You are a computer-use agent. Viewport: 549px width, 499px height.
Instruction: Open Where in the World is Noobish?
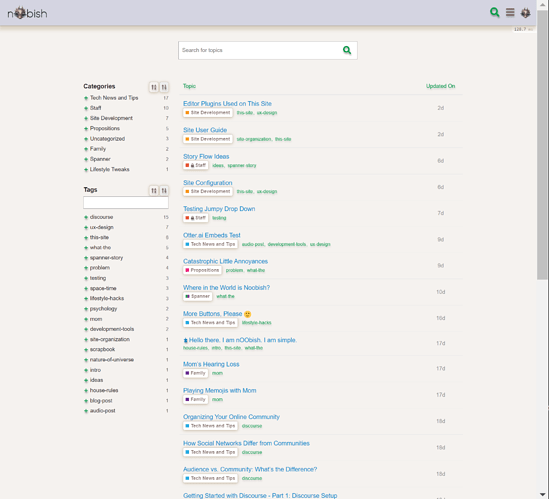click(226, 287)
